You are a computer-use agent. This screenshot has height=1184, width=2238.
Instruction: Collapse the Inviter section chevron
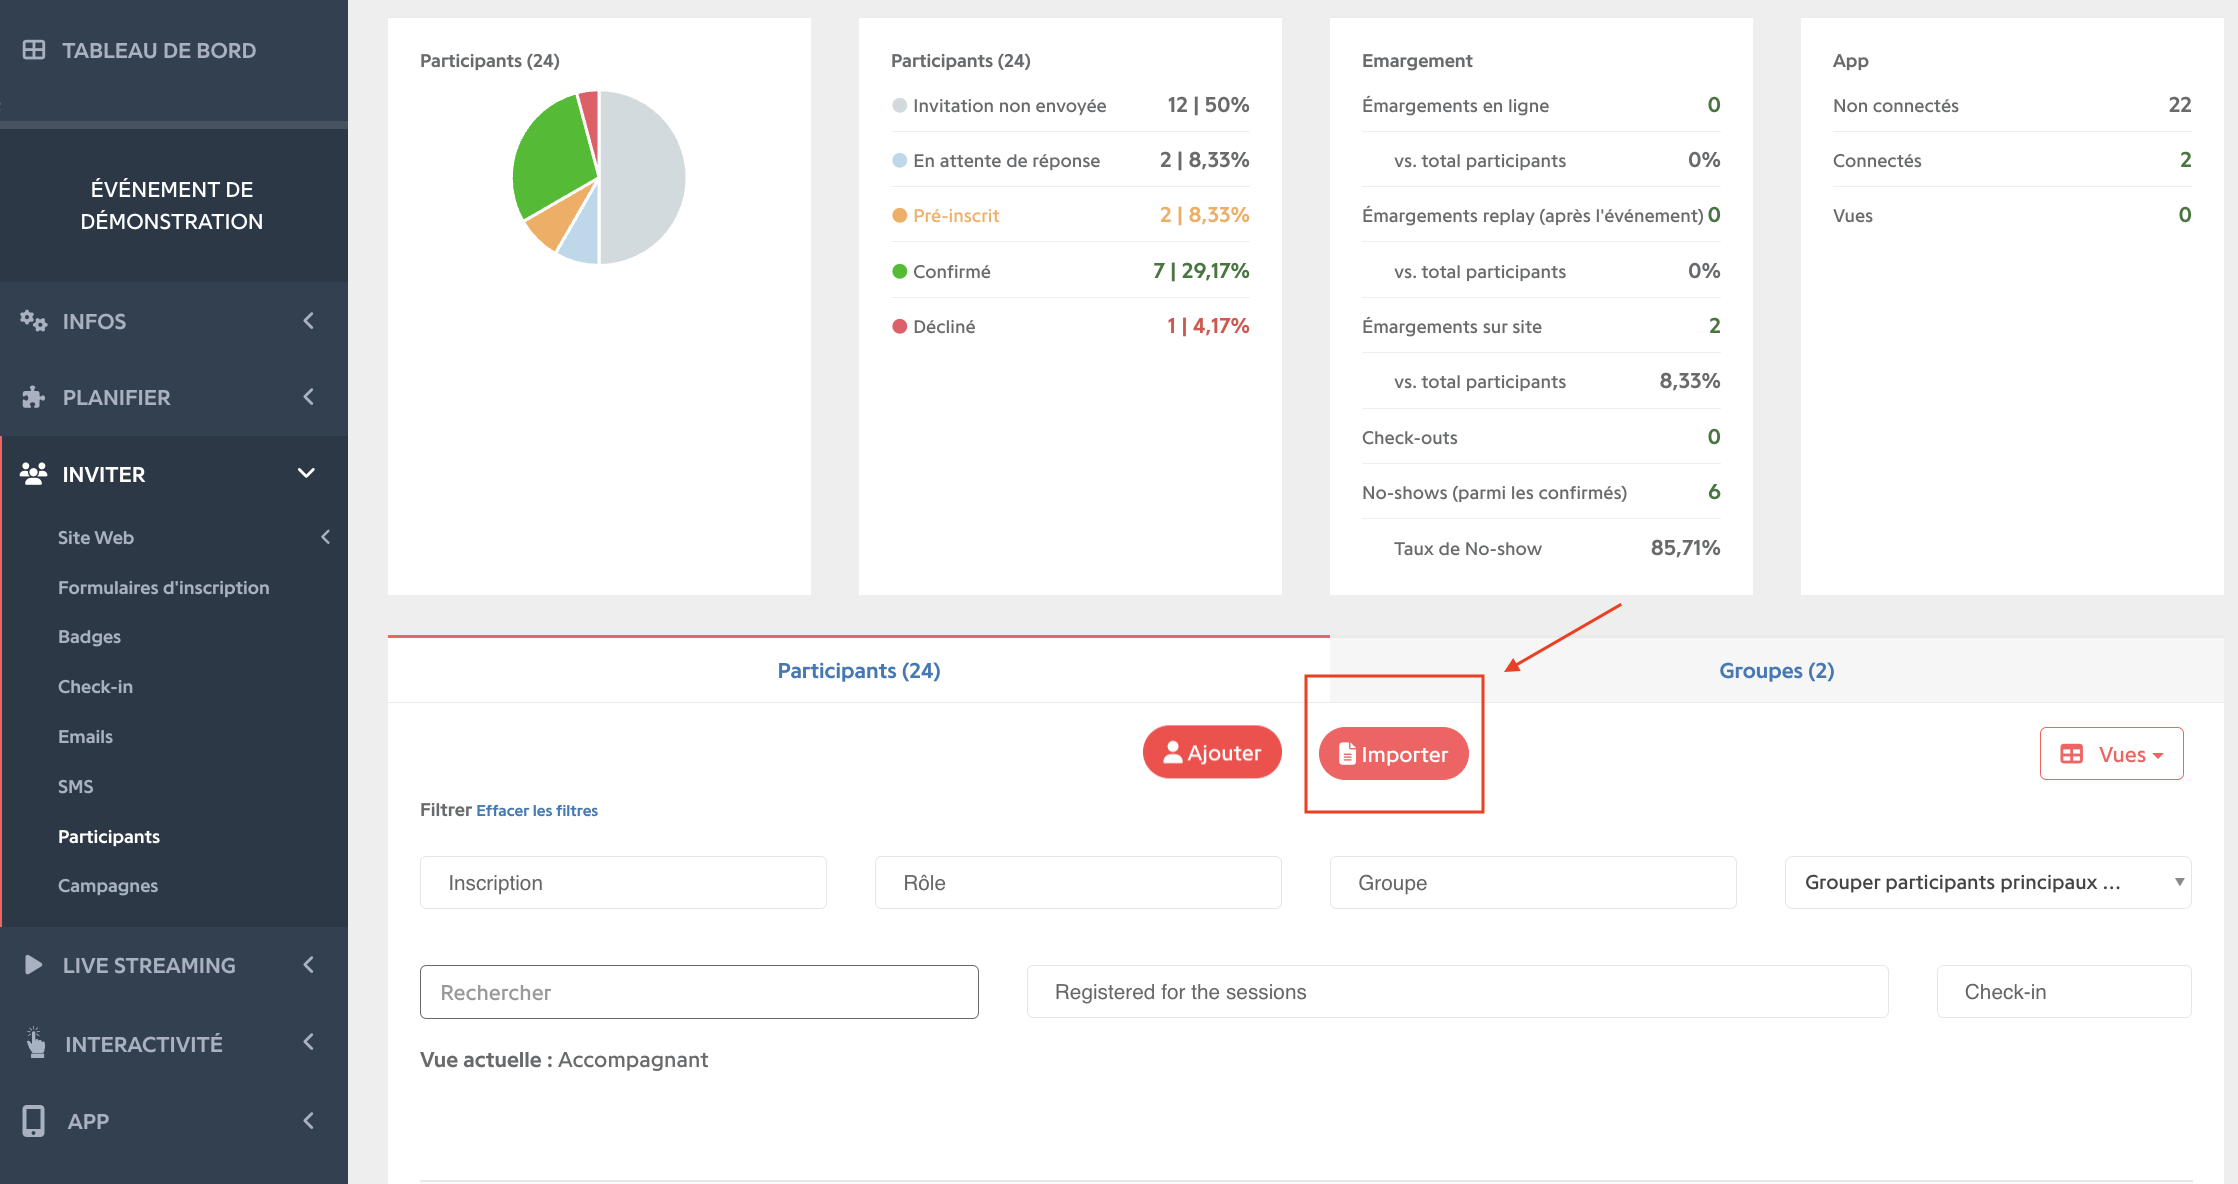pyautogui.click(x=307, y=473)
